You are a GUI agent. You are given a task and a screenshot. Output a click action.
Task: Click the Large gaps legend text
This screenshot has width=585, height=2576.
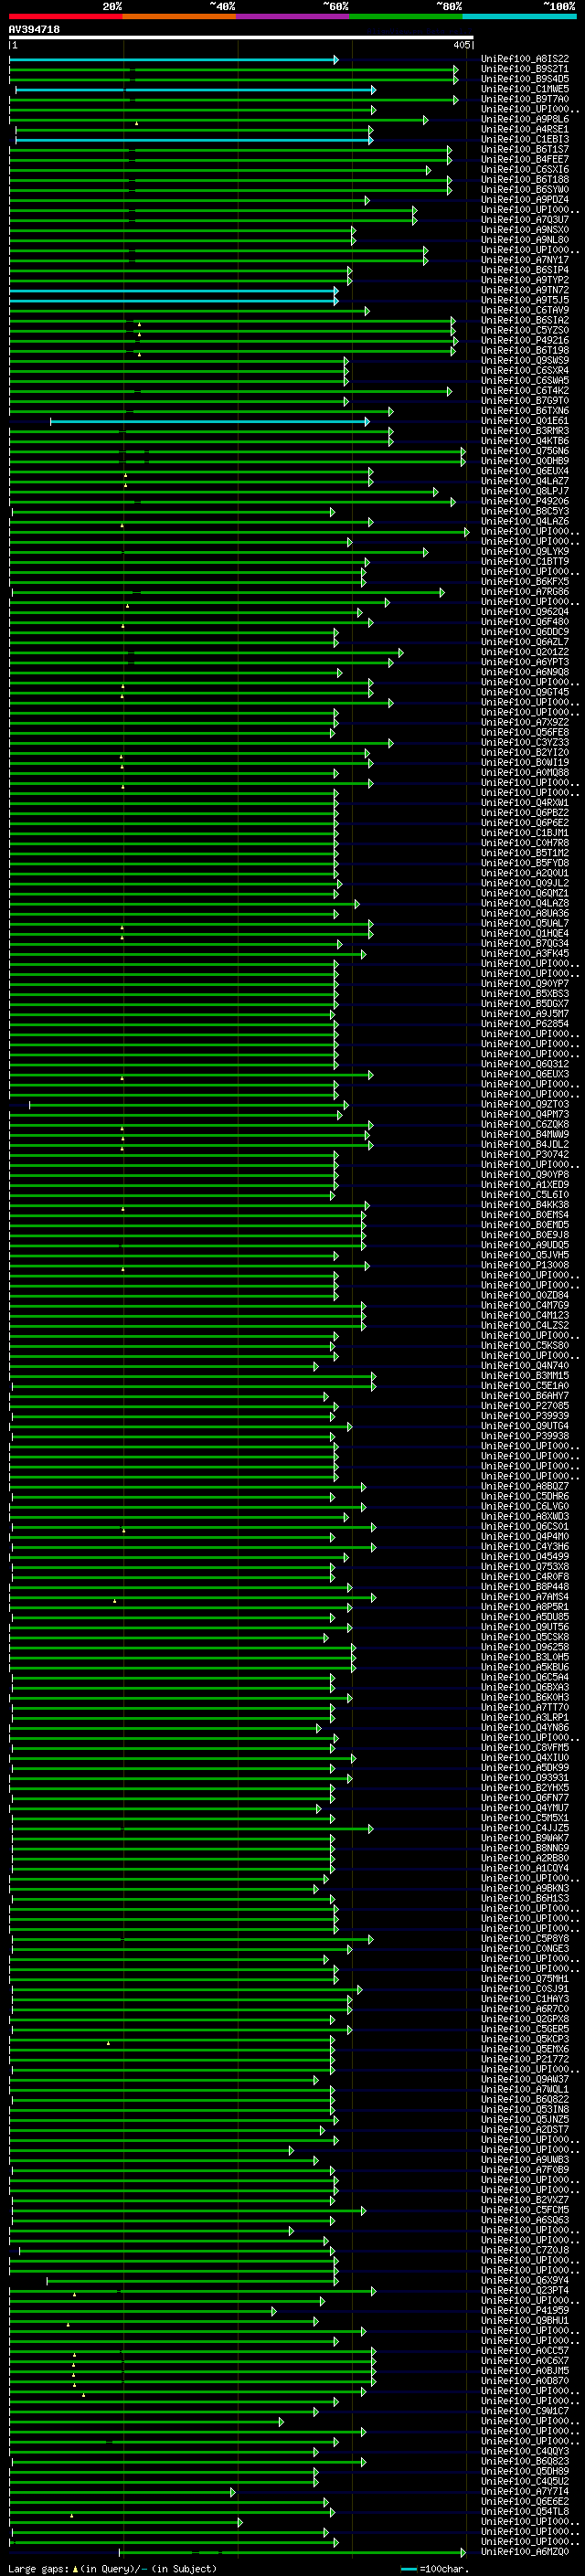pos(38,2569)
